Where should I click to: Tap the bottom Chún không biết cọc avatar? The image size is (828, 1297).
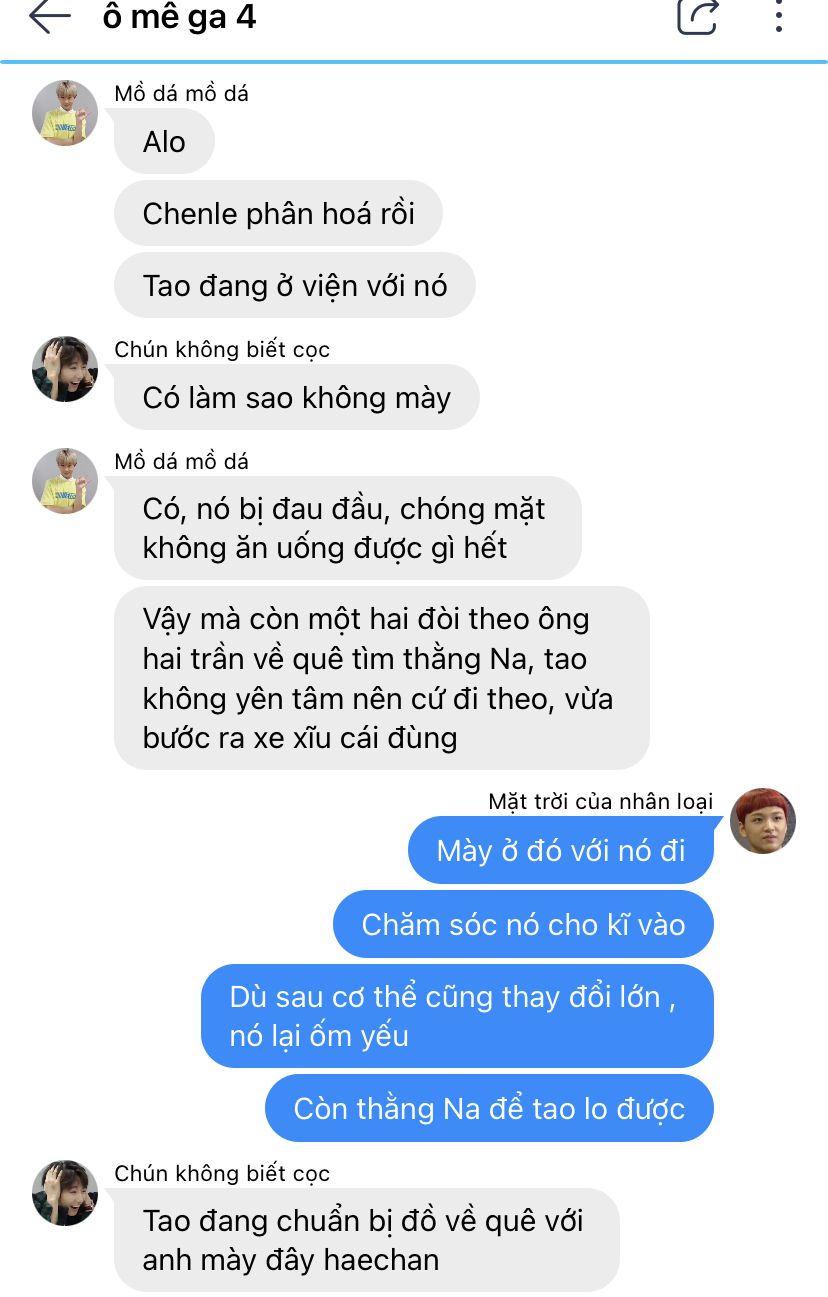coord(65,1193)
